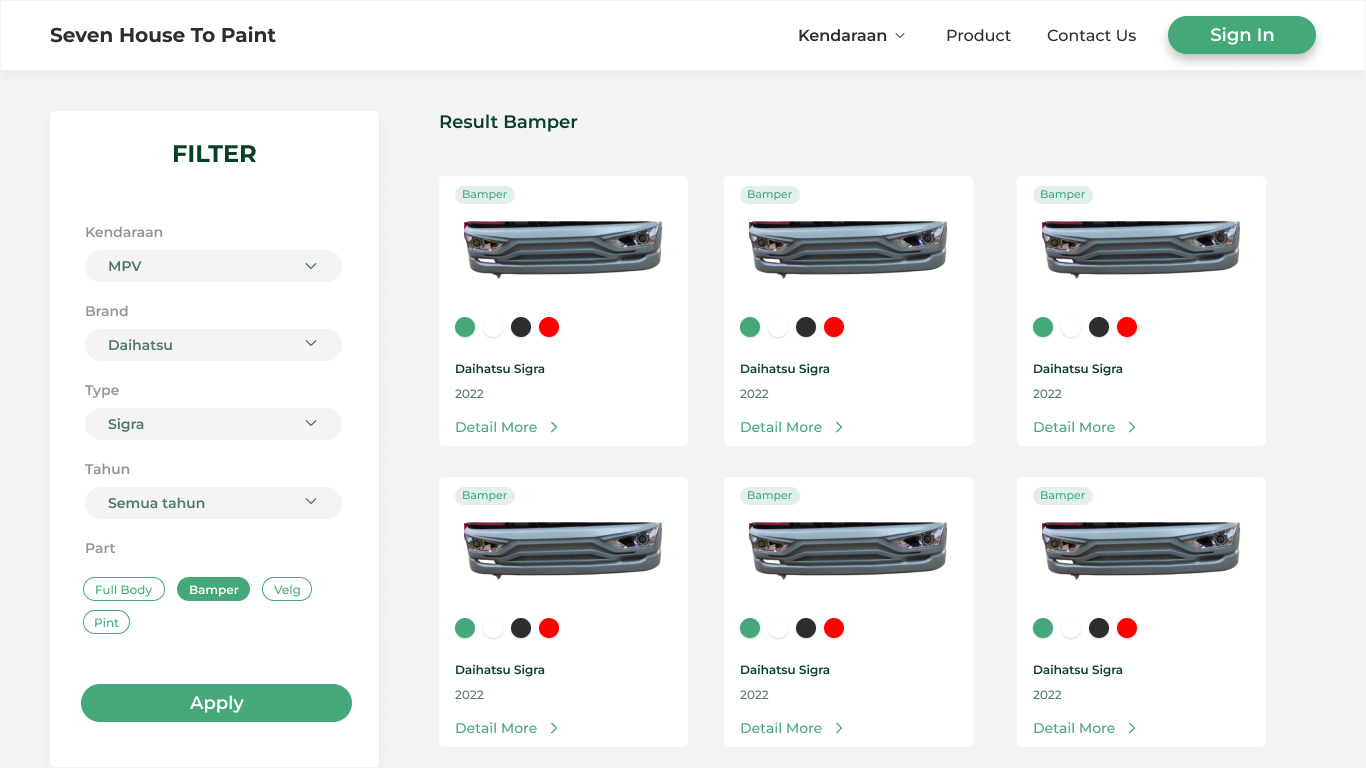The image size is (1366, 768).
Task: Pick green color on bottom-row first card
Action: click(465, 628)
